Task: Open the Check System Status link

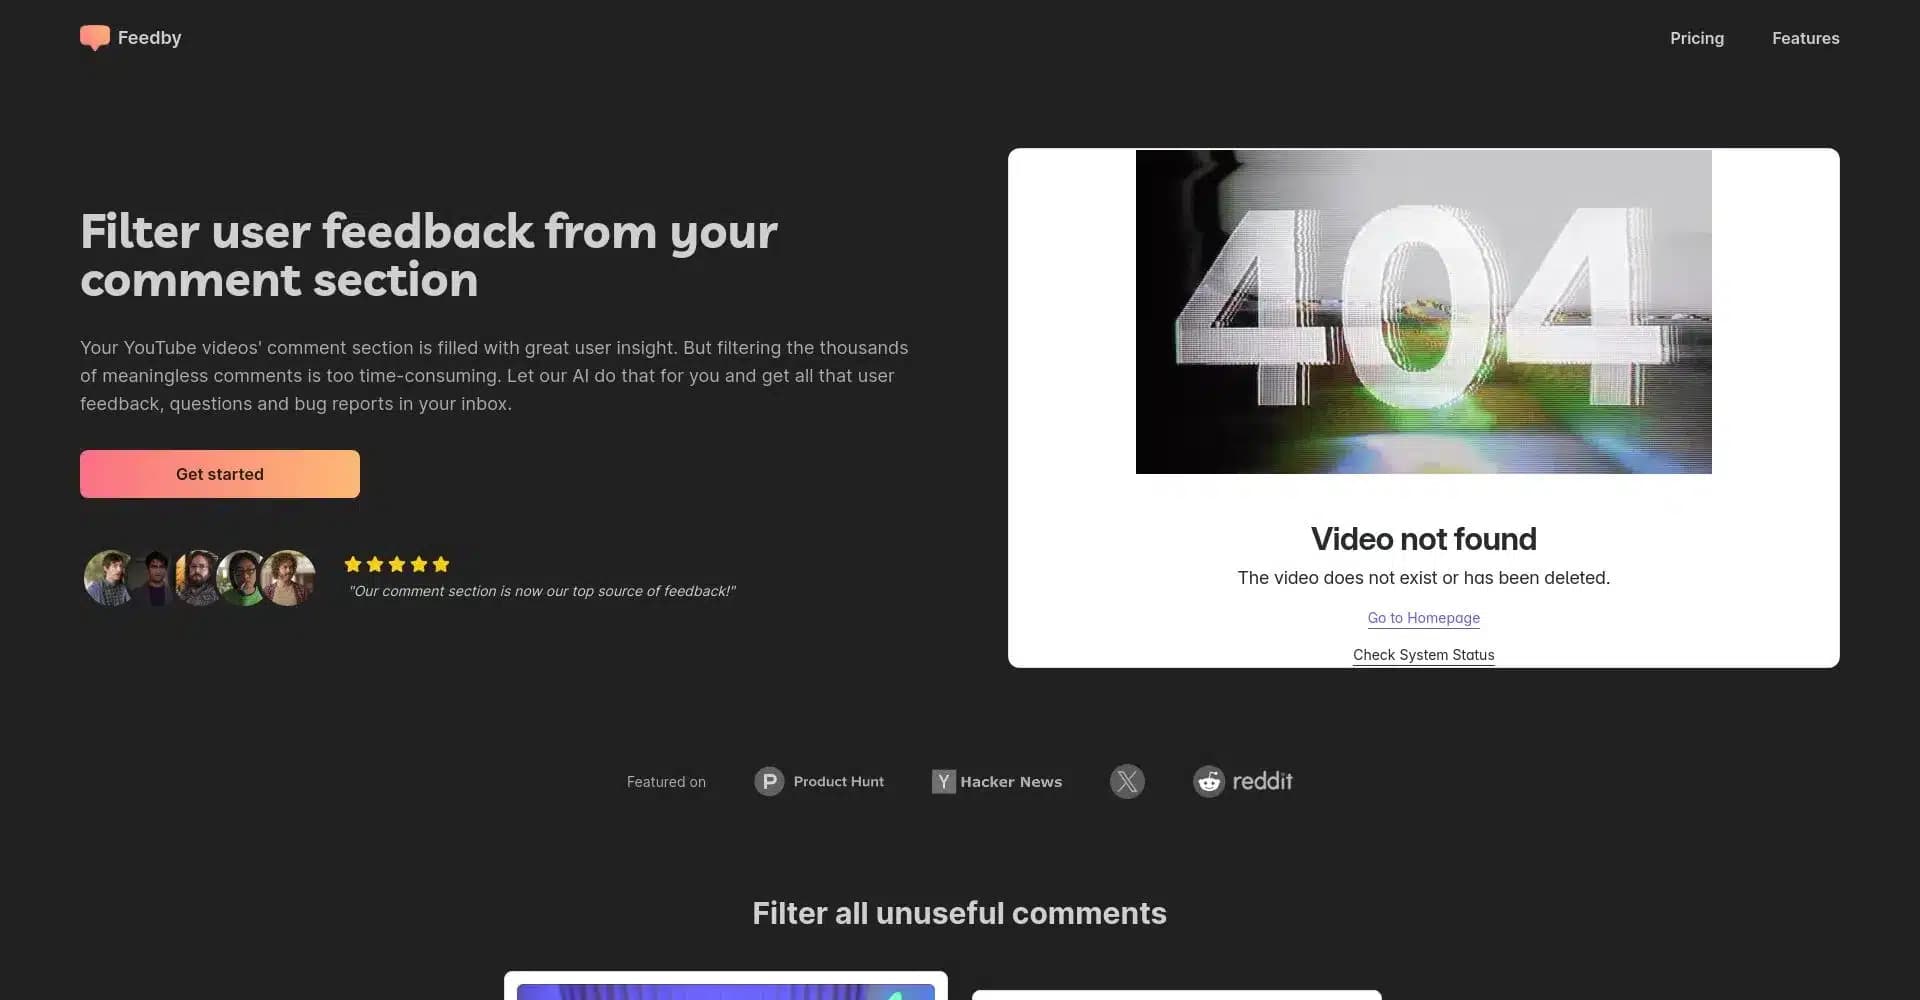Action: [x=1423, y=655]
